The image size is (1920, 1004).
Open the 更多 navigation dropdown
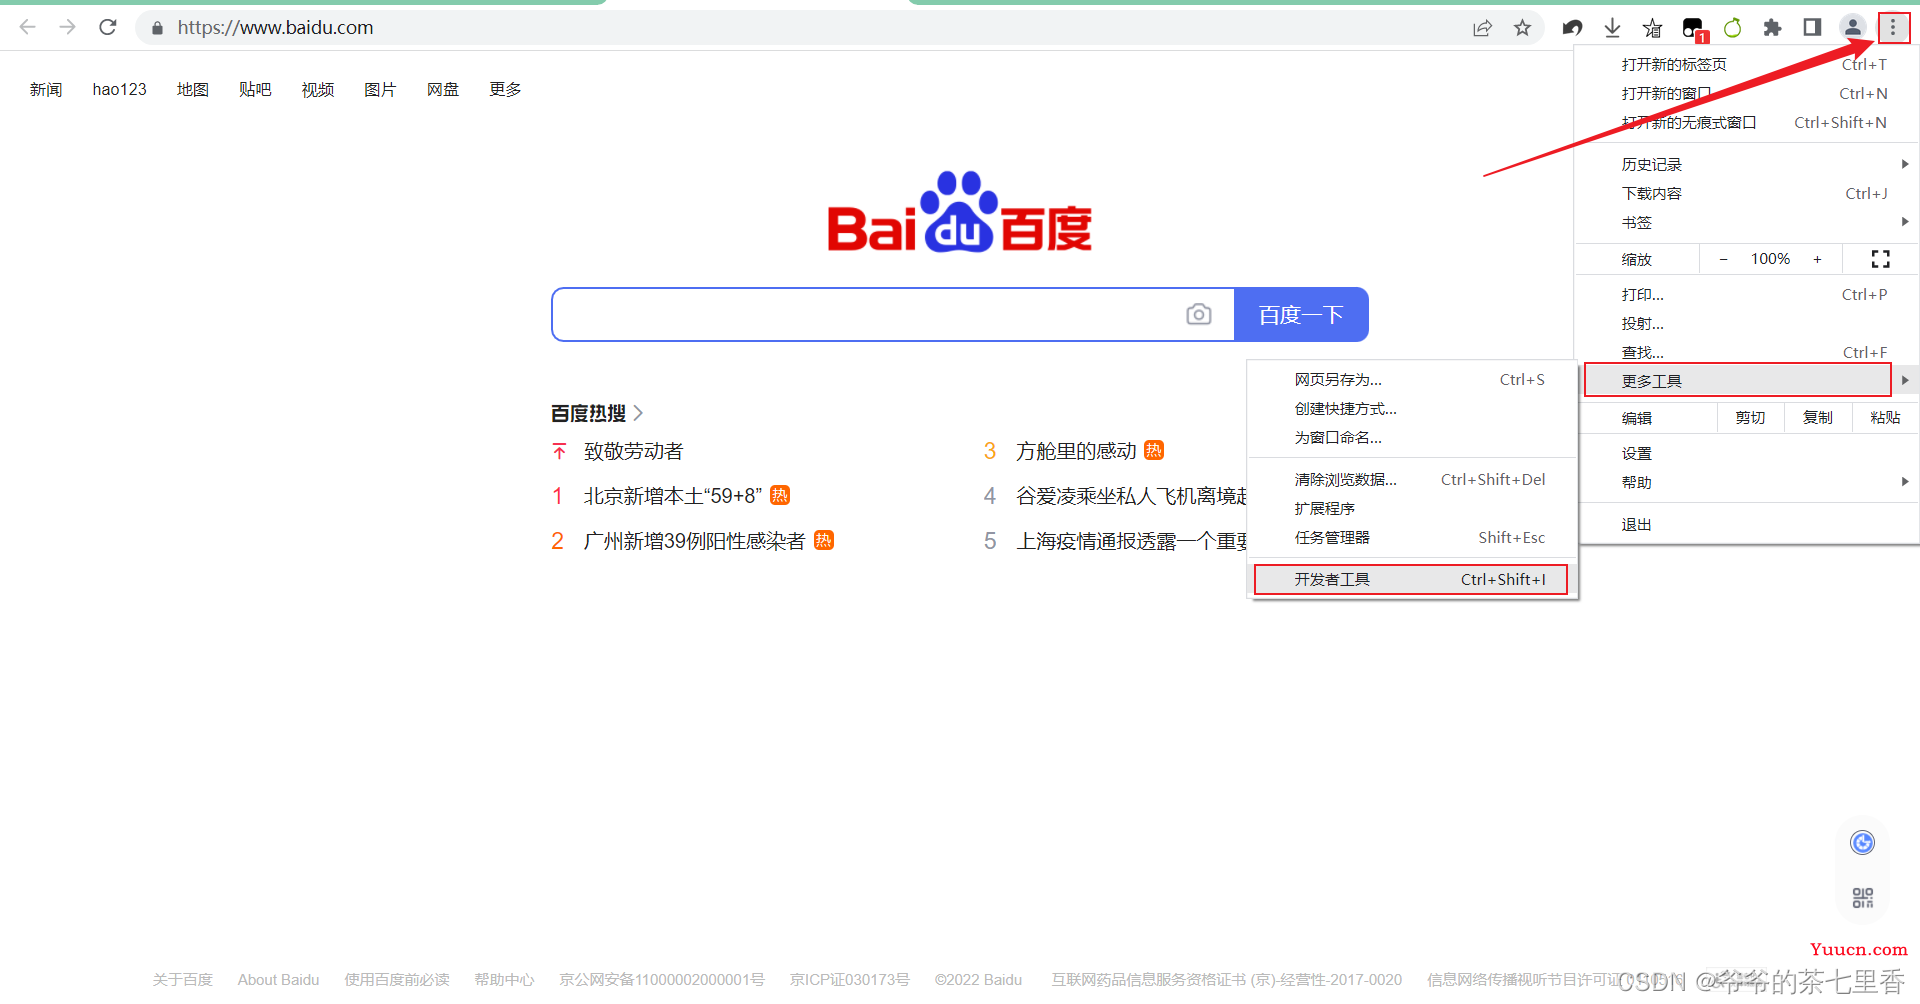tap(505, 89)
